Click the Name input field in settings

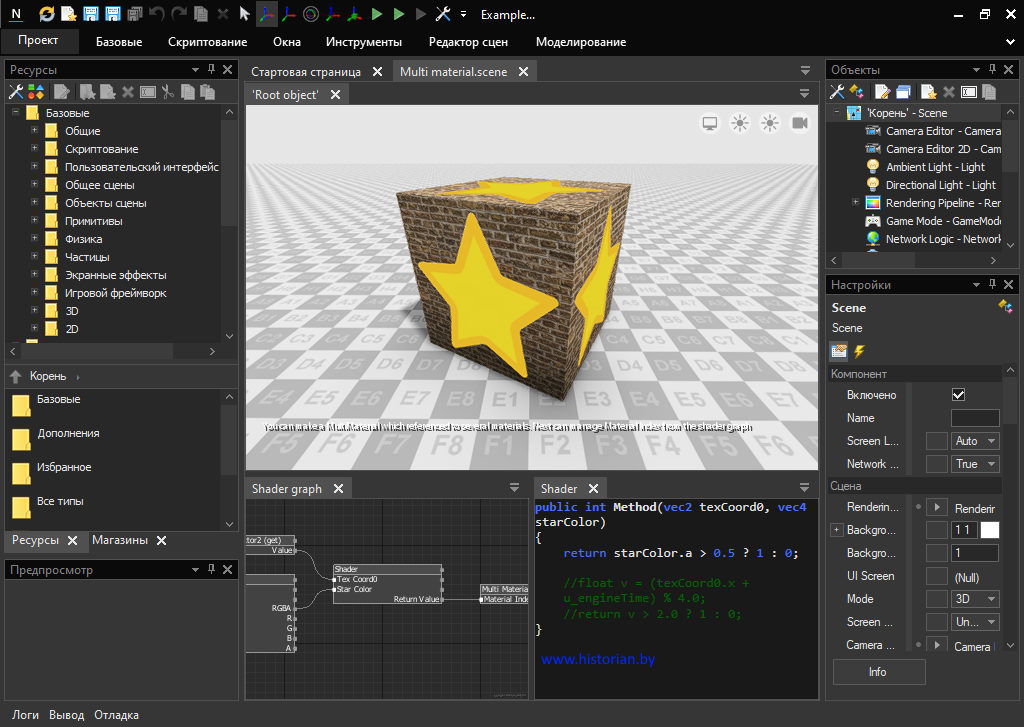coord(974,418)
